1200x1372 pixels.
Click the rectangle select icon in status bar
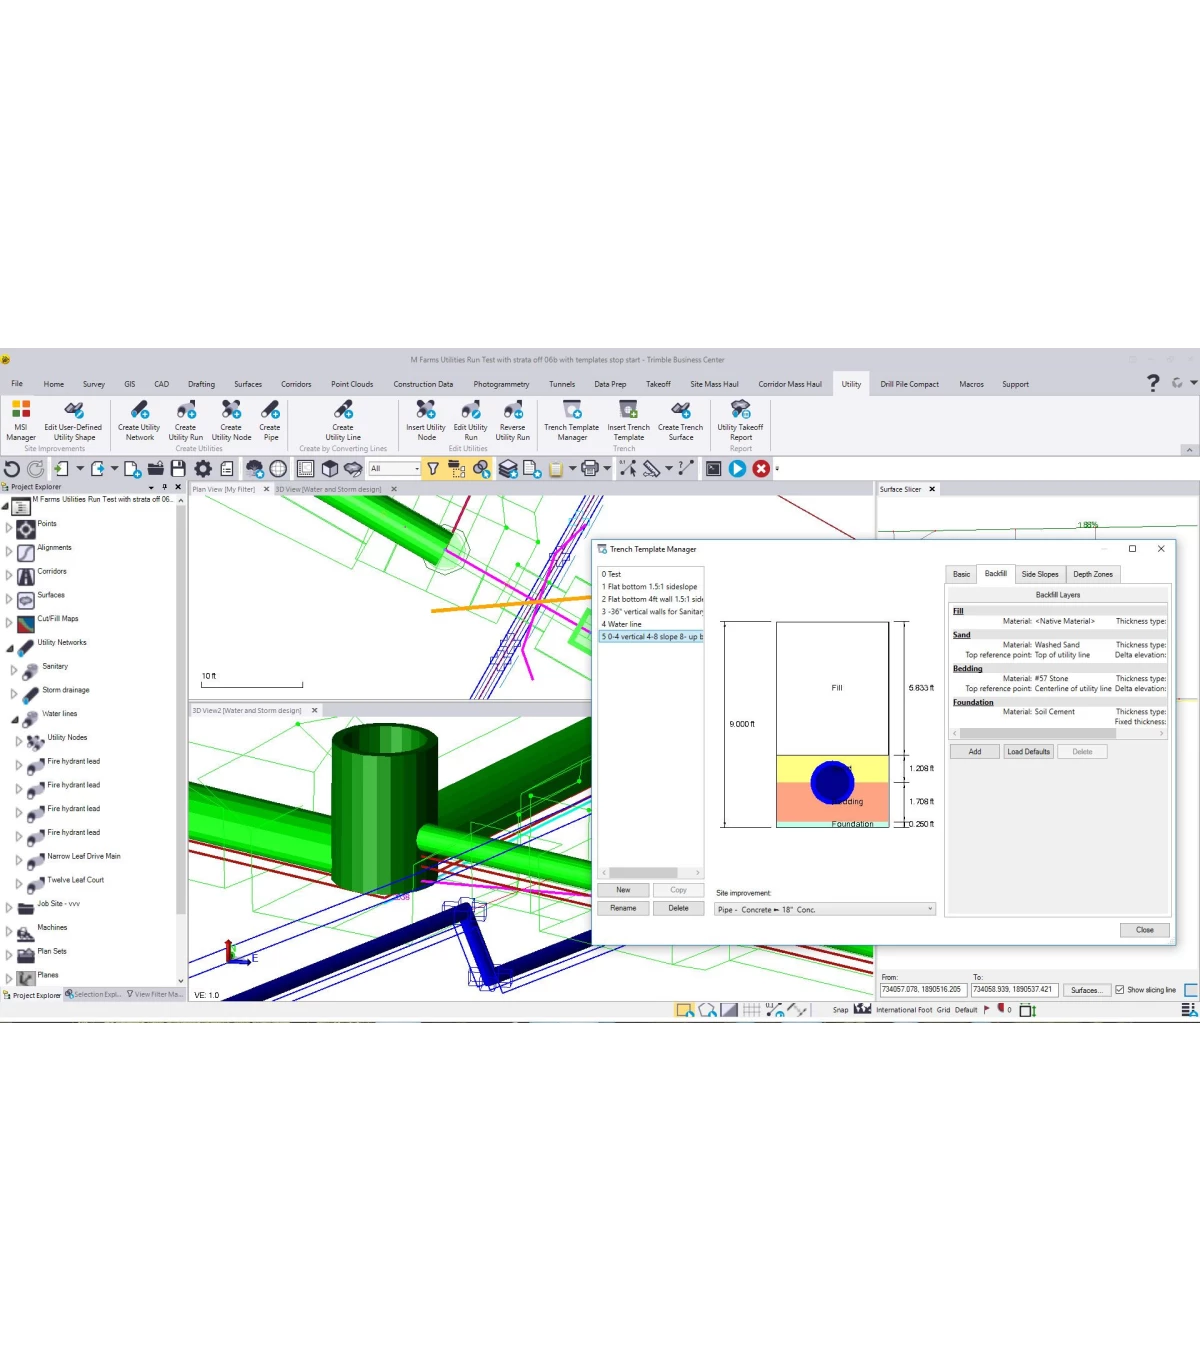[685, 1010]
